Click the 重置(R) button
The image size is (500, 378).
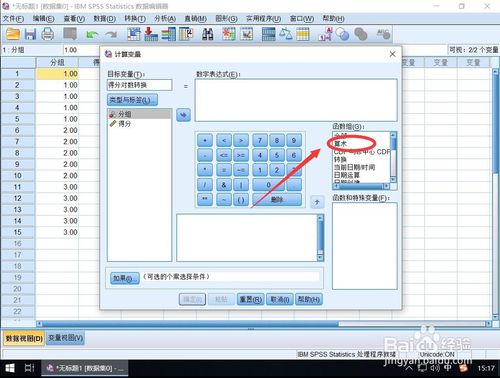click(x=250, y=299)
